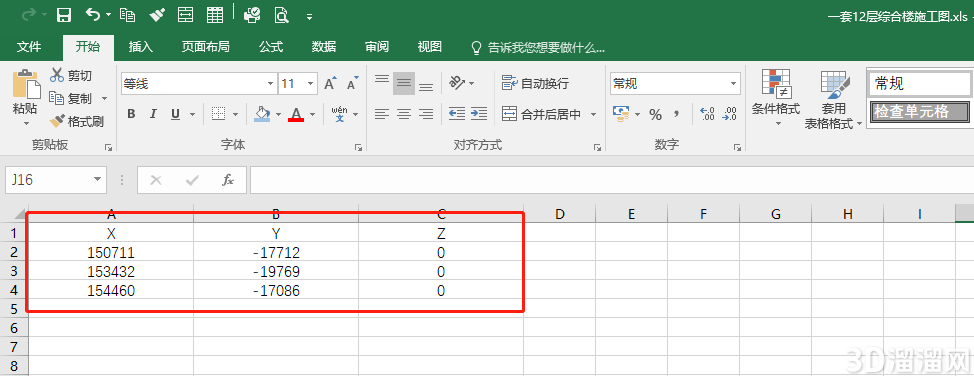
Task: Expand underline style dropdown arrow
Action: click(192, 114)
